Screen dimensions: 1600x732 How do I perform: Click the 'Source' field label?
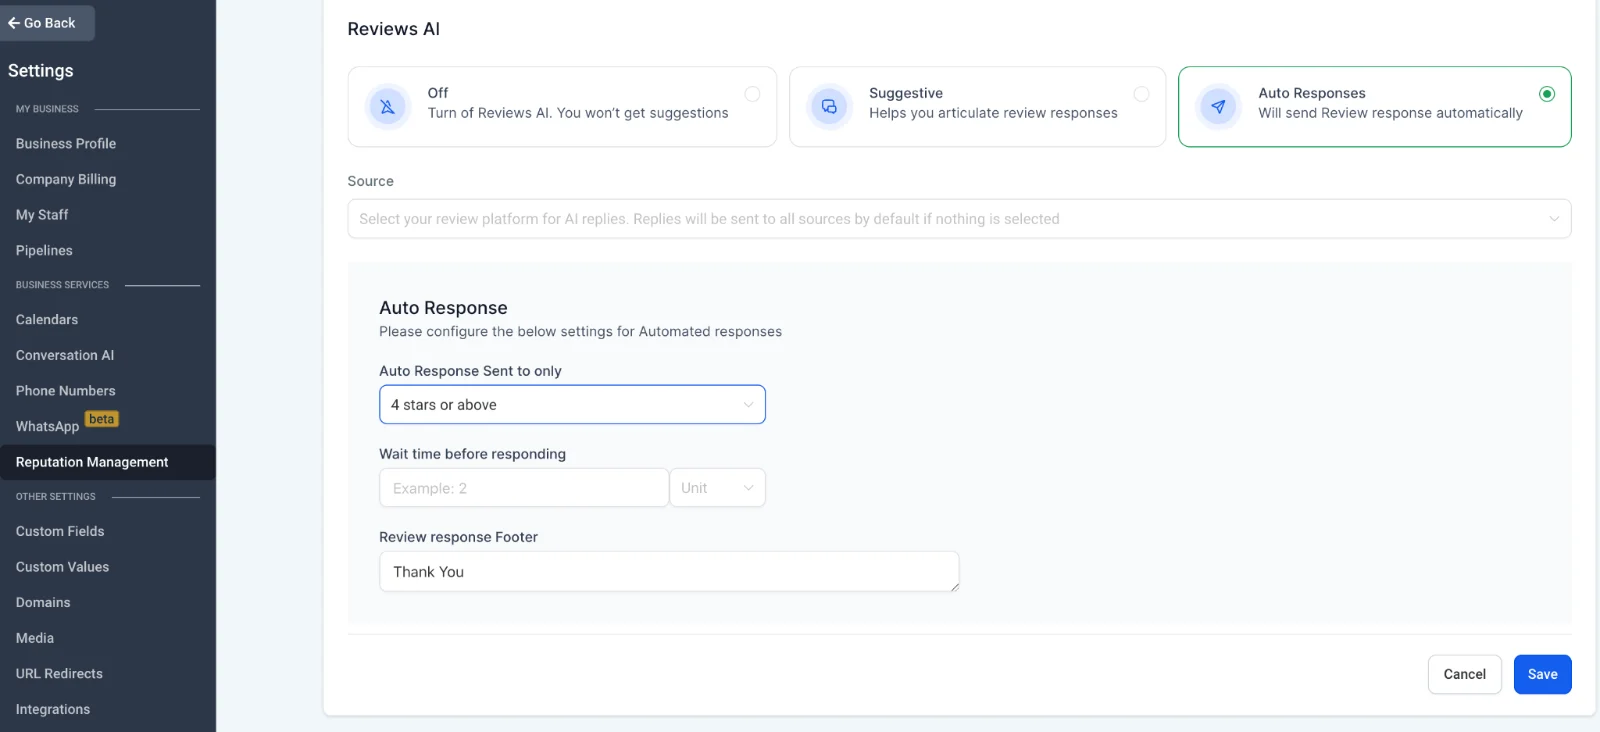point(370,181)
